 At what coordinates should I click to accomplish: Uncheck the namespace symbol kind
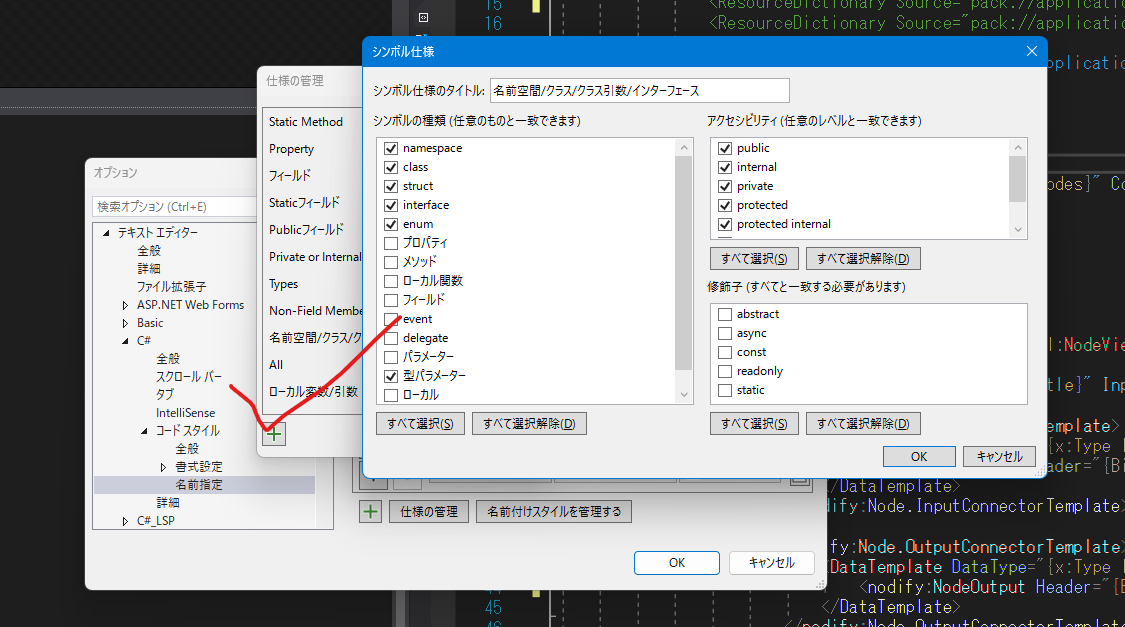tap(390, 147)
